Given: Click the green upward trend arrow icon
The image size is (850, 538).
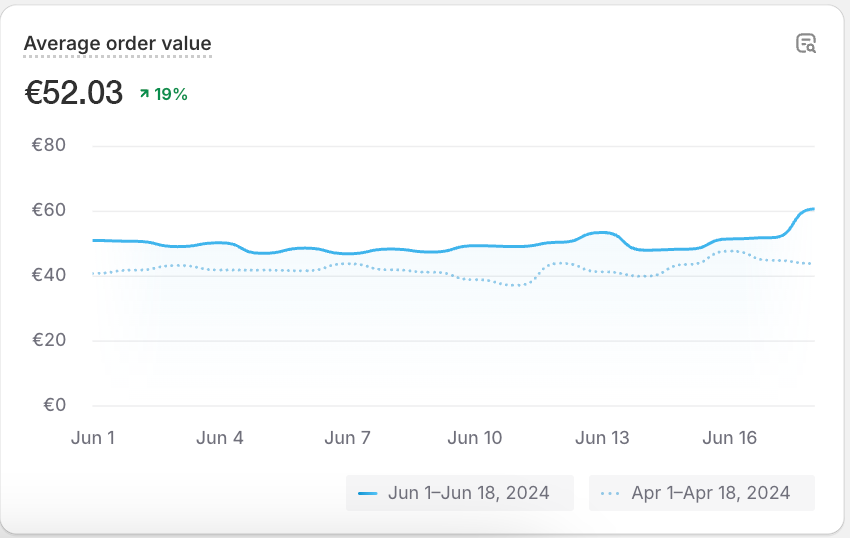Looking at the screenshot, I should [144, 94].
